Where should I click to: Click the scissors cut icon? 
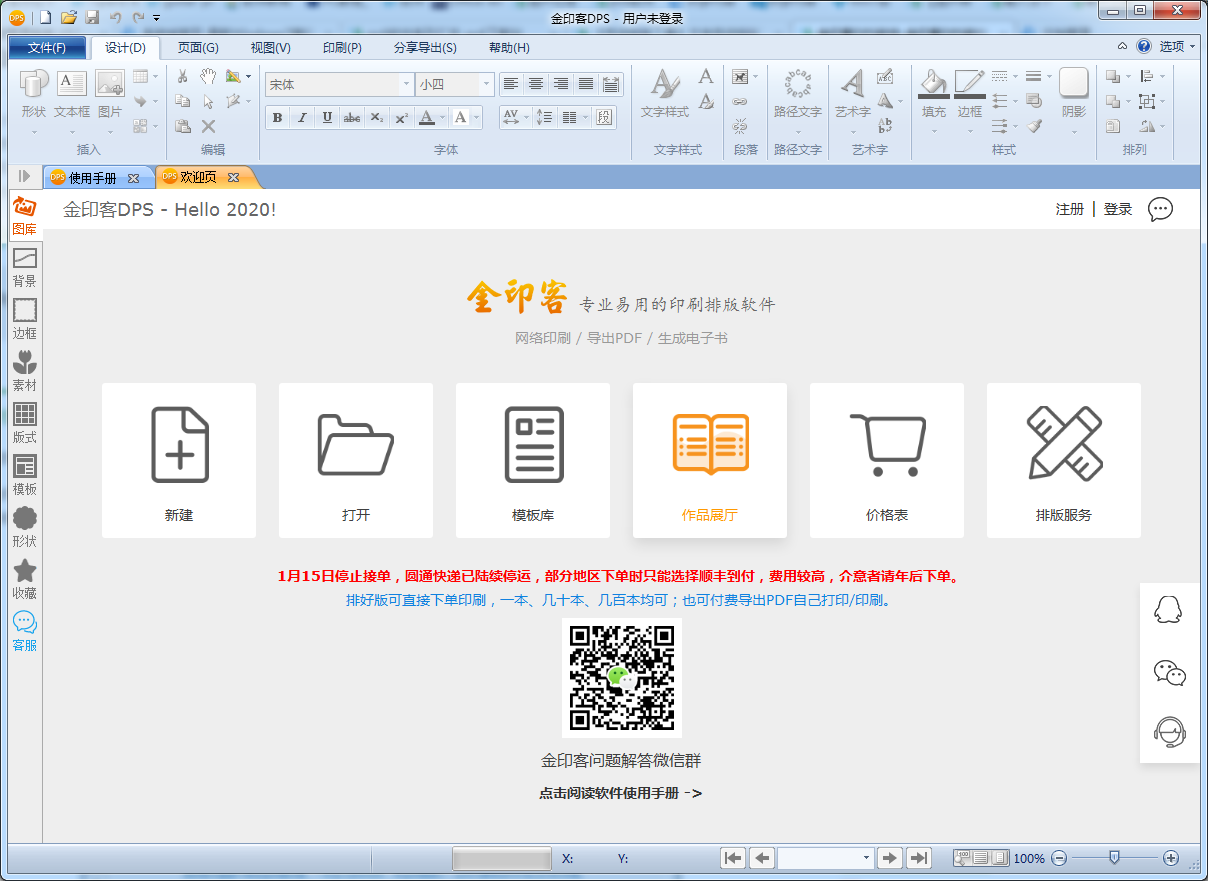pyautogui.click(x=183, y=76)
